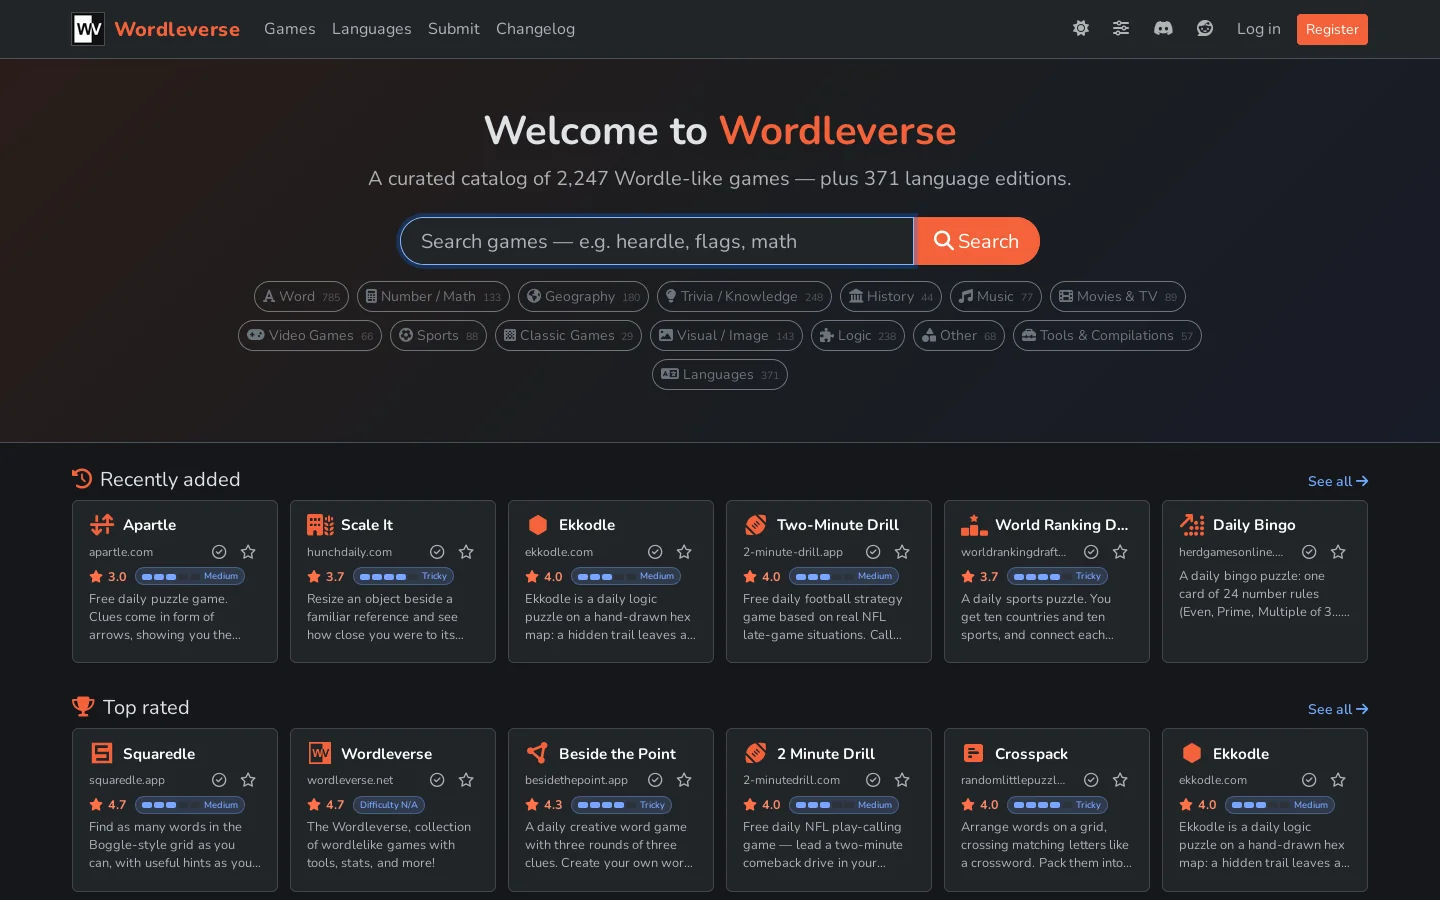The image size is (1440, 900).
Task: Click the Scale It game icon
Action: click(x=320, y=525)
